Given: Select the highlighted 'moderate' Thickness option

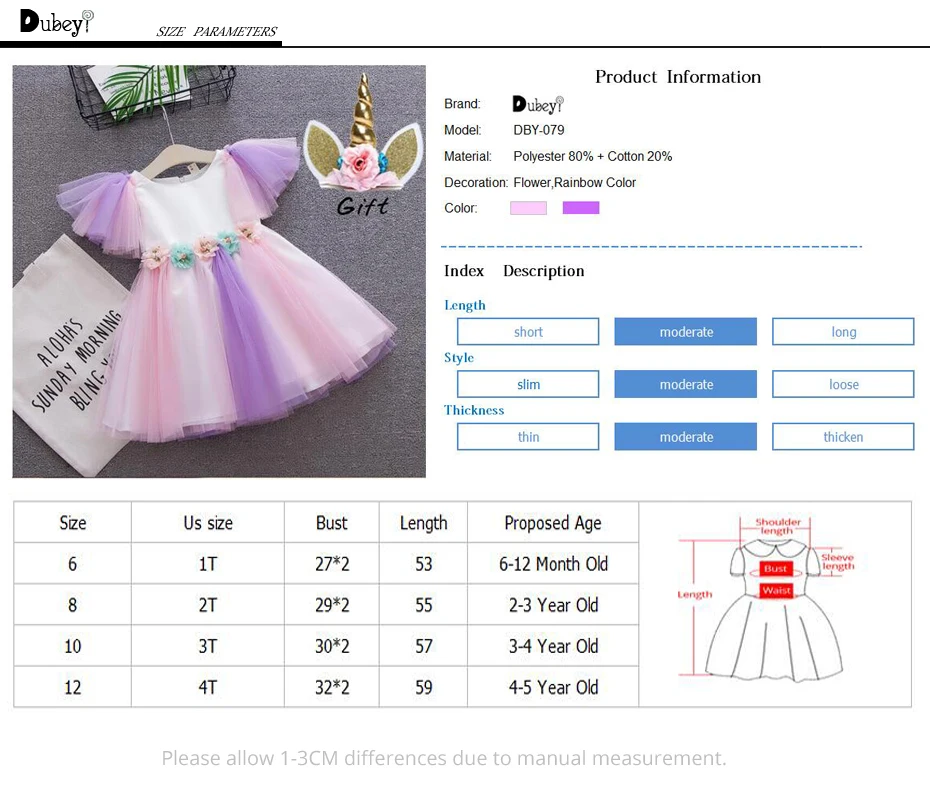Looking at the screenshot, I should [686, 436].
